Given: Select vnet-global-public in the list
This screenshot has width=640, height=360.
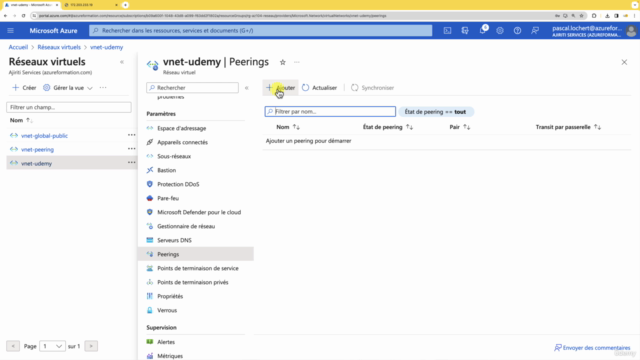Looking at the screenshot, I should 44,136.
